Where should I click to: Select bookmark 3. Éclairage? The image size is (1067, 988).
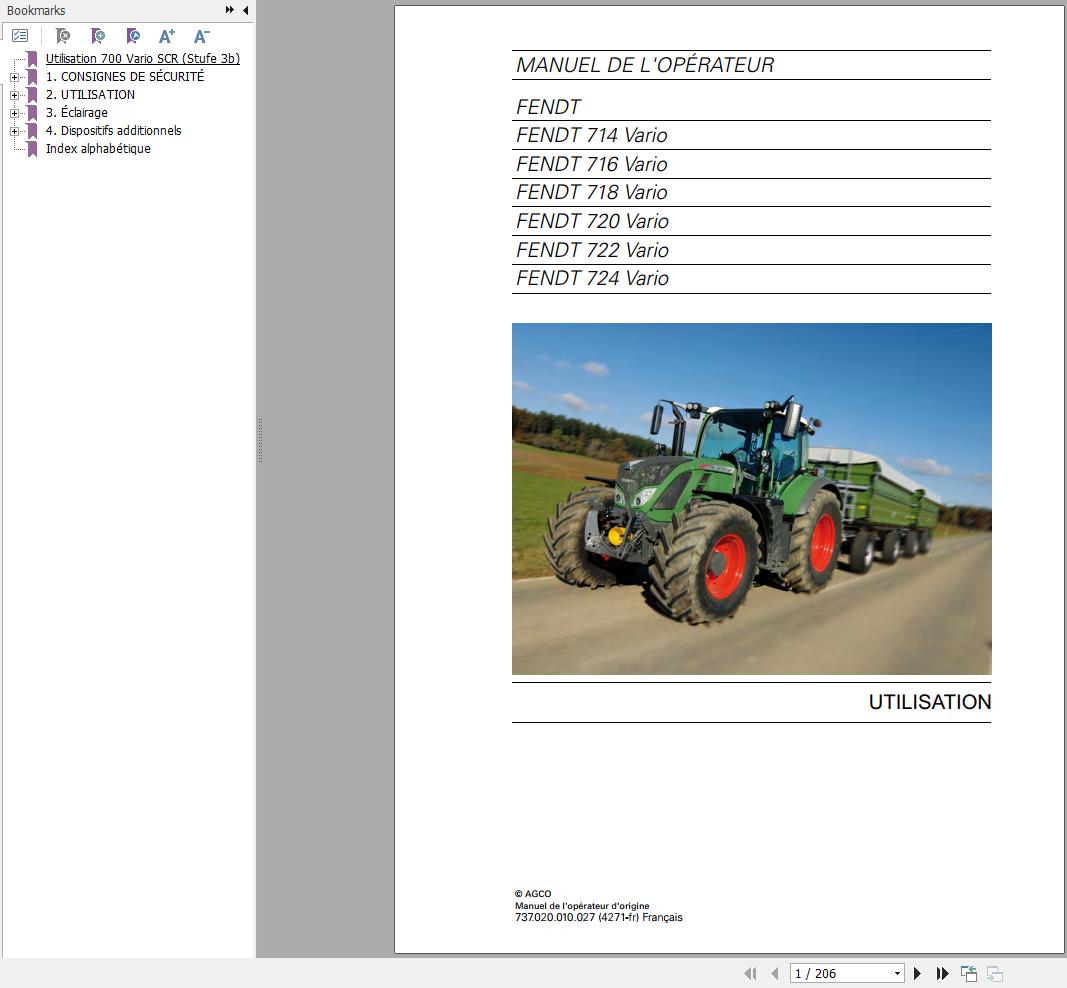[76, 112]
